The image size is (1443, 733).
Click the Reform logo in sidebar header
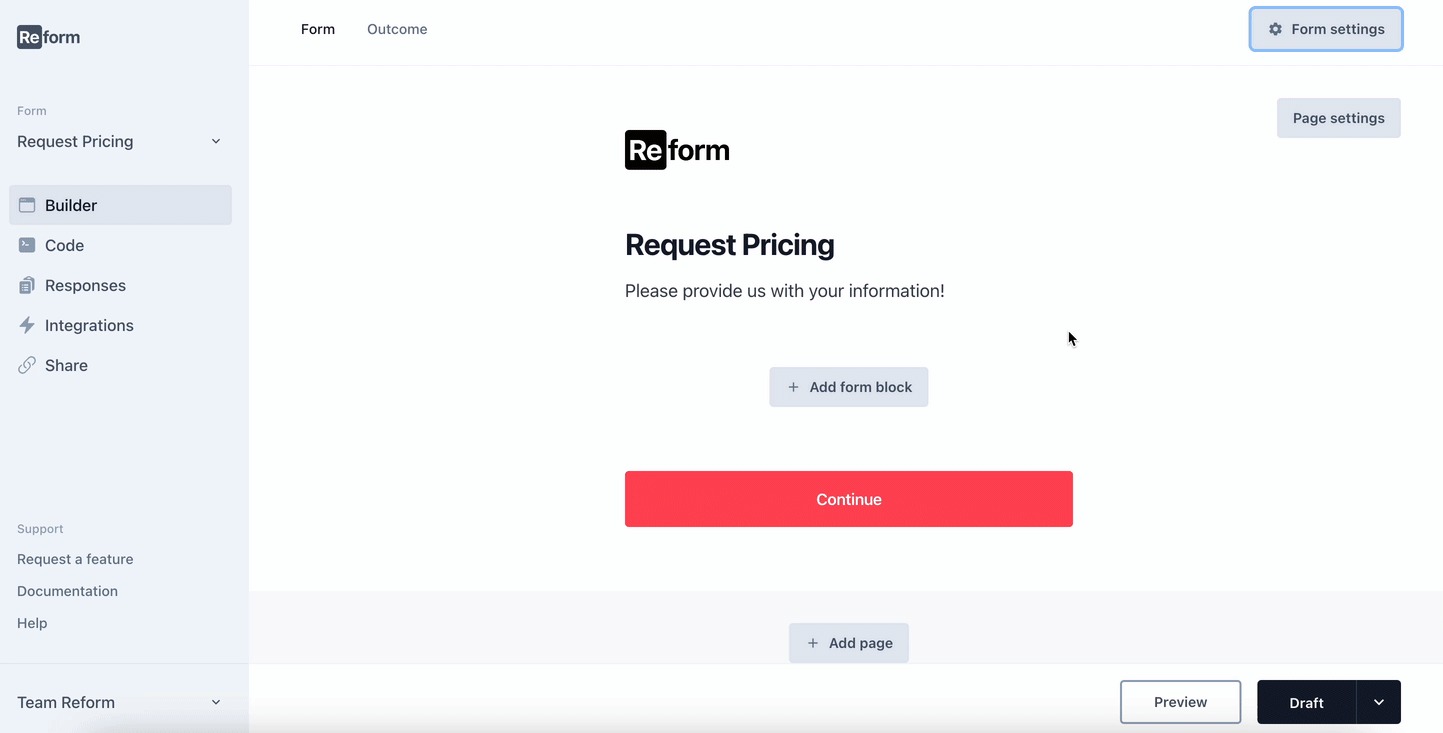pyautogui.click(x=48, y=37)
